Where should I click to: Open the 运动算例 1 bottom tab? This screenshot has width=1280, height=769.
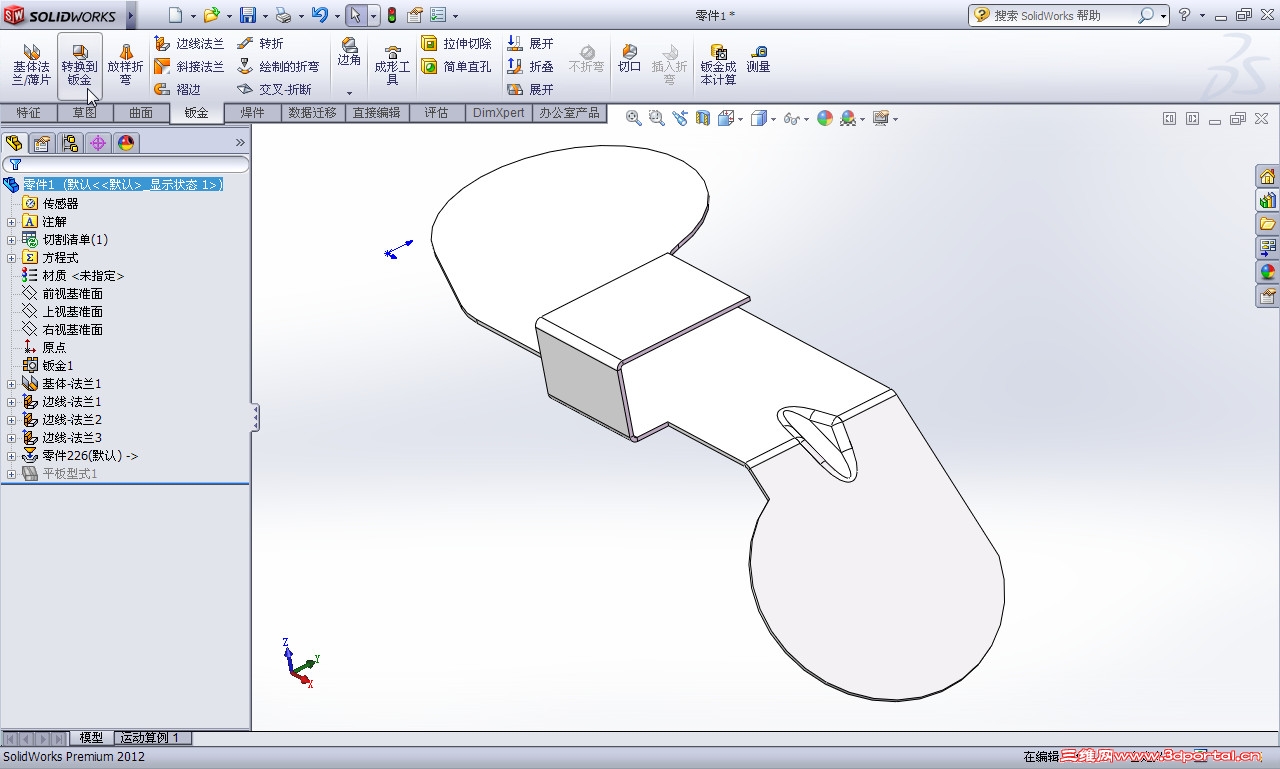[150, 738]
